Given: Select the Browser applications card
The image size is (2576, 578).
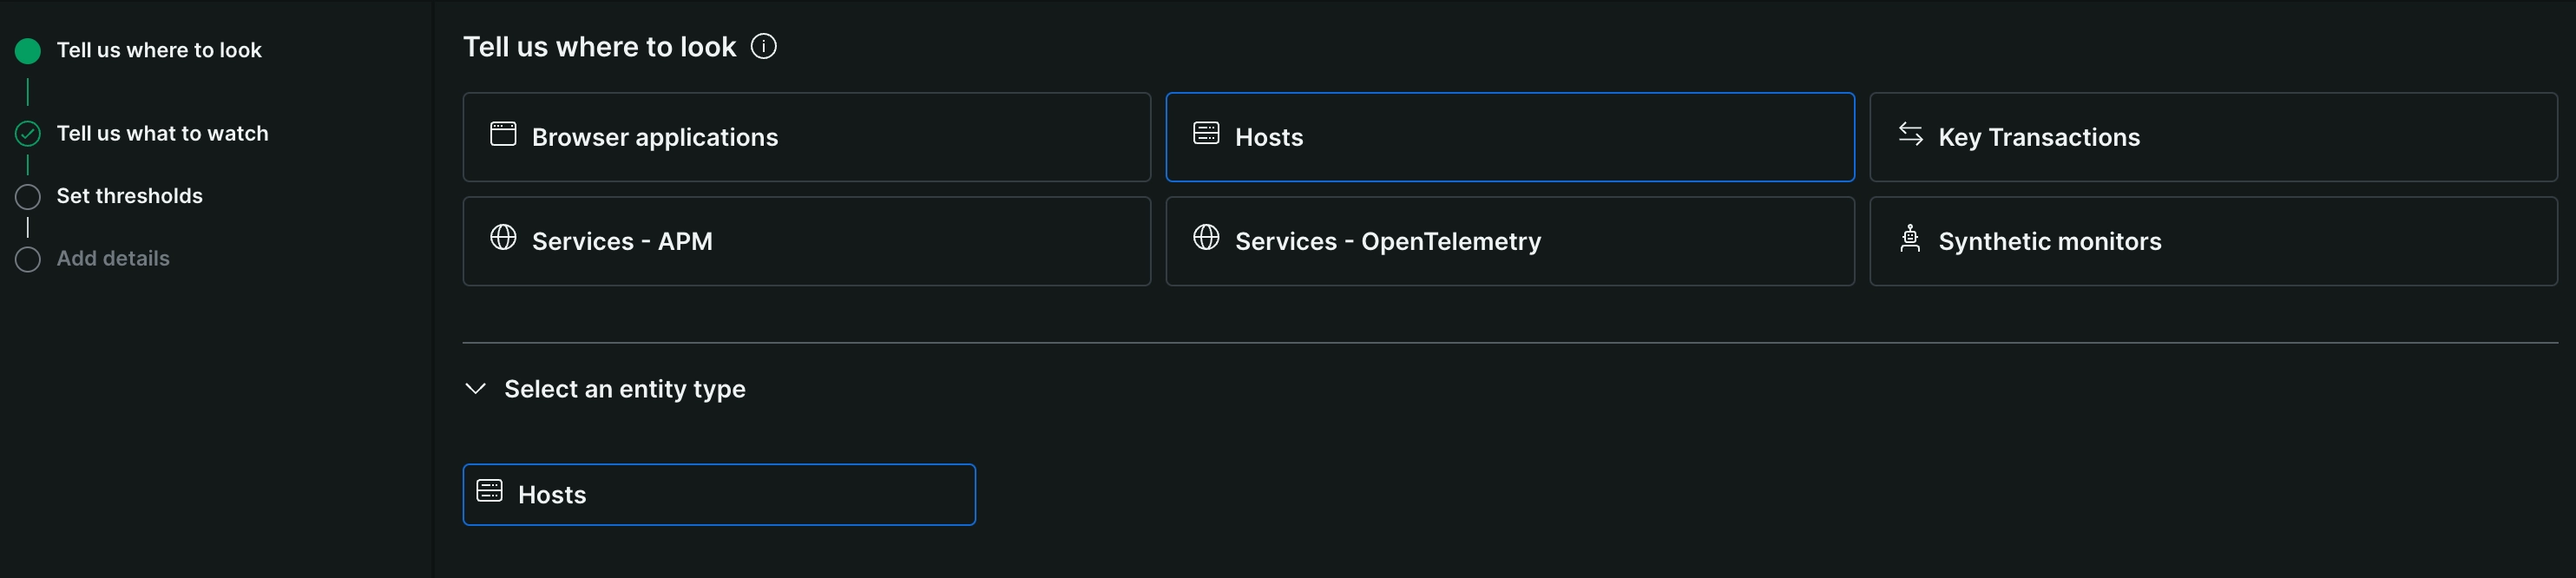Looking at the screenshot, I should tap(806, 137).
